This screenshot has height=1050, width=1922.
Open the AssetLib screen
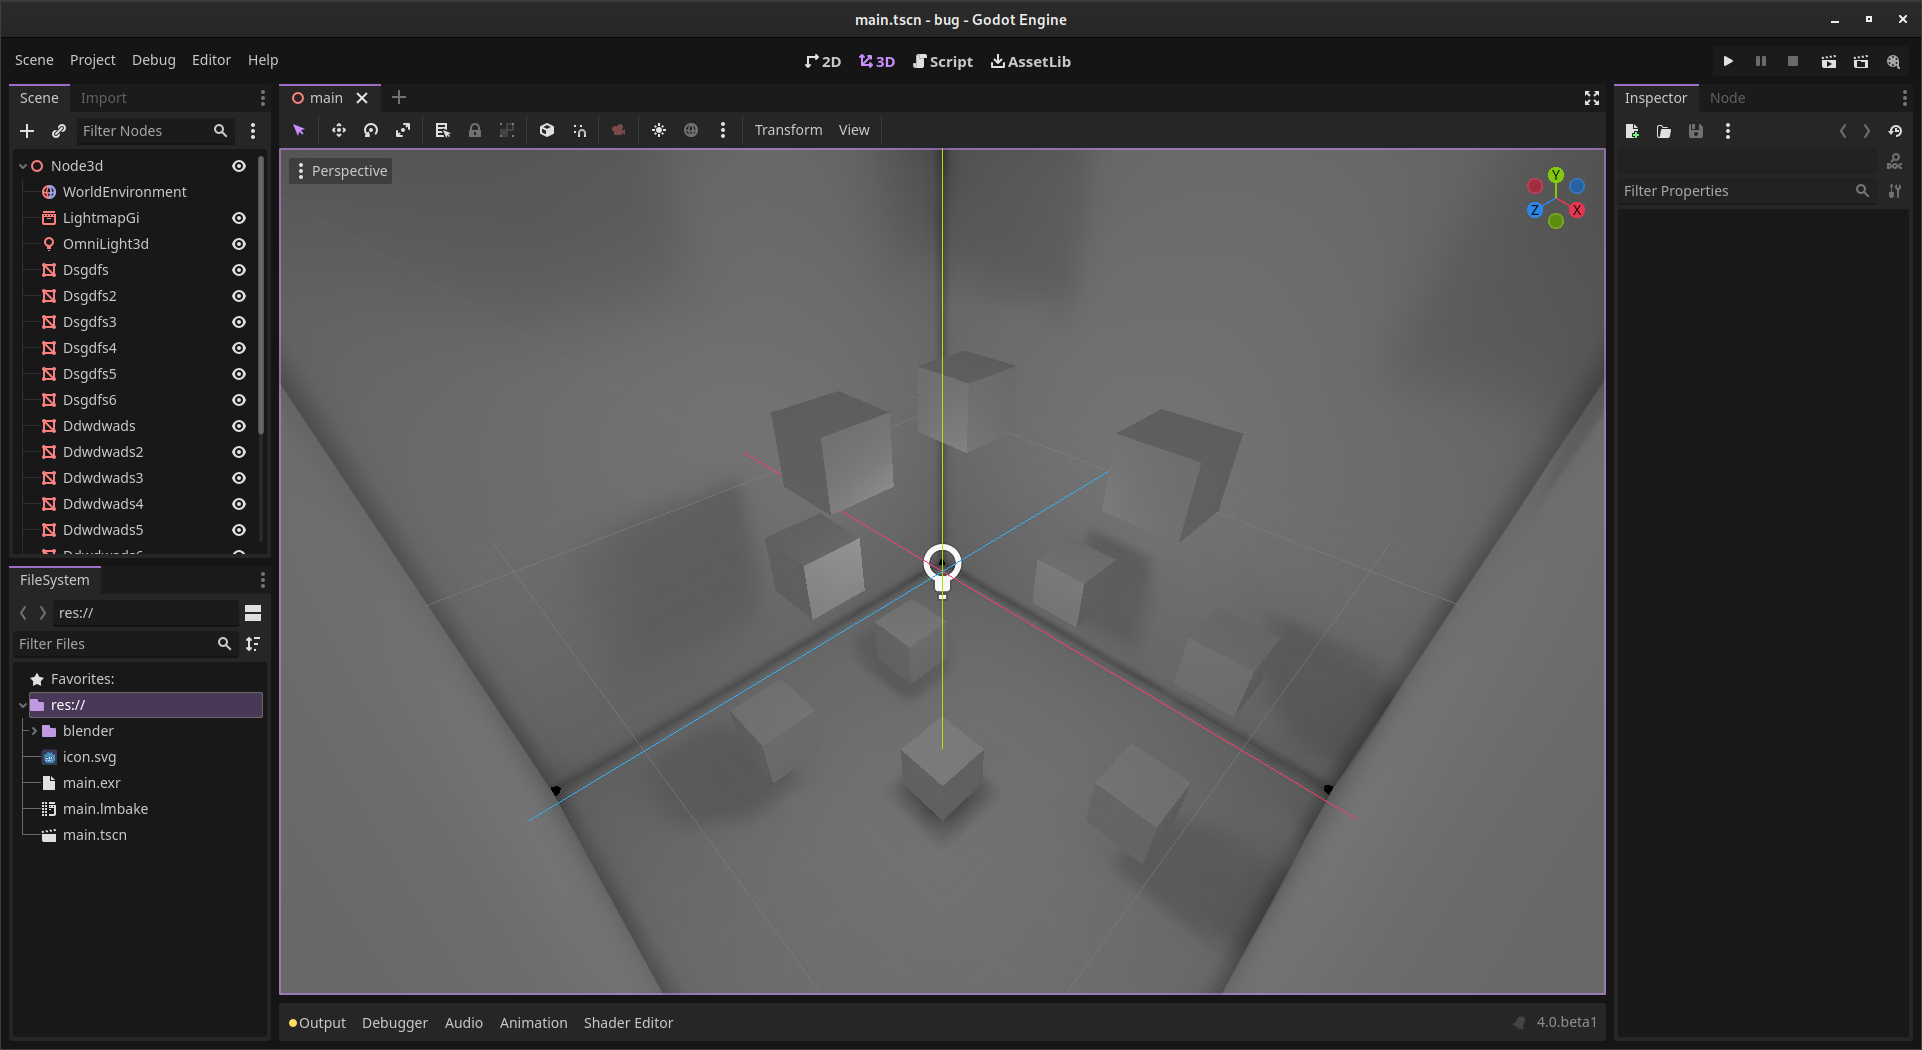[x=1030, y=61]
